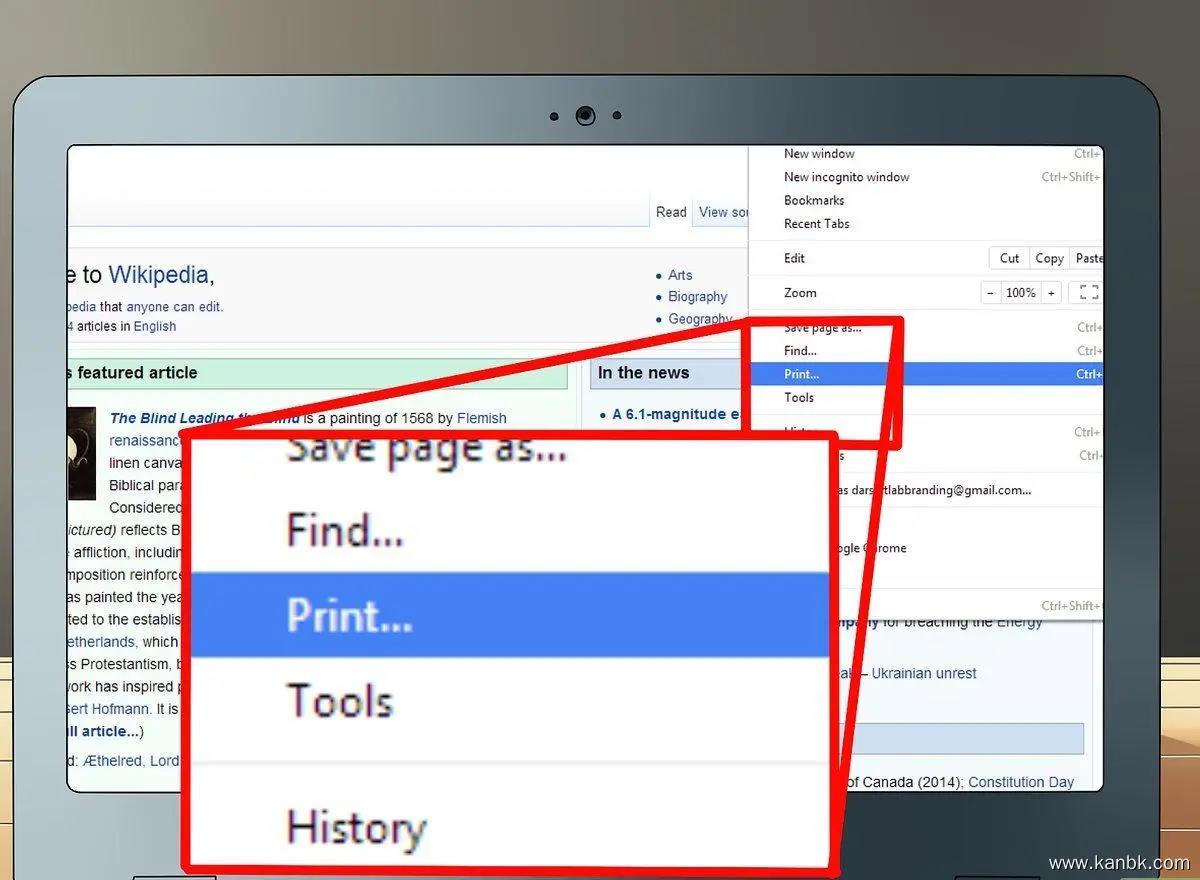
Task: Click the Flemish link in featured article
Action: (x=481, y=418)
